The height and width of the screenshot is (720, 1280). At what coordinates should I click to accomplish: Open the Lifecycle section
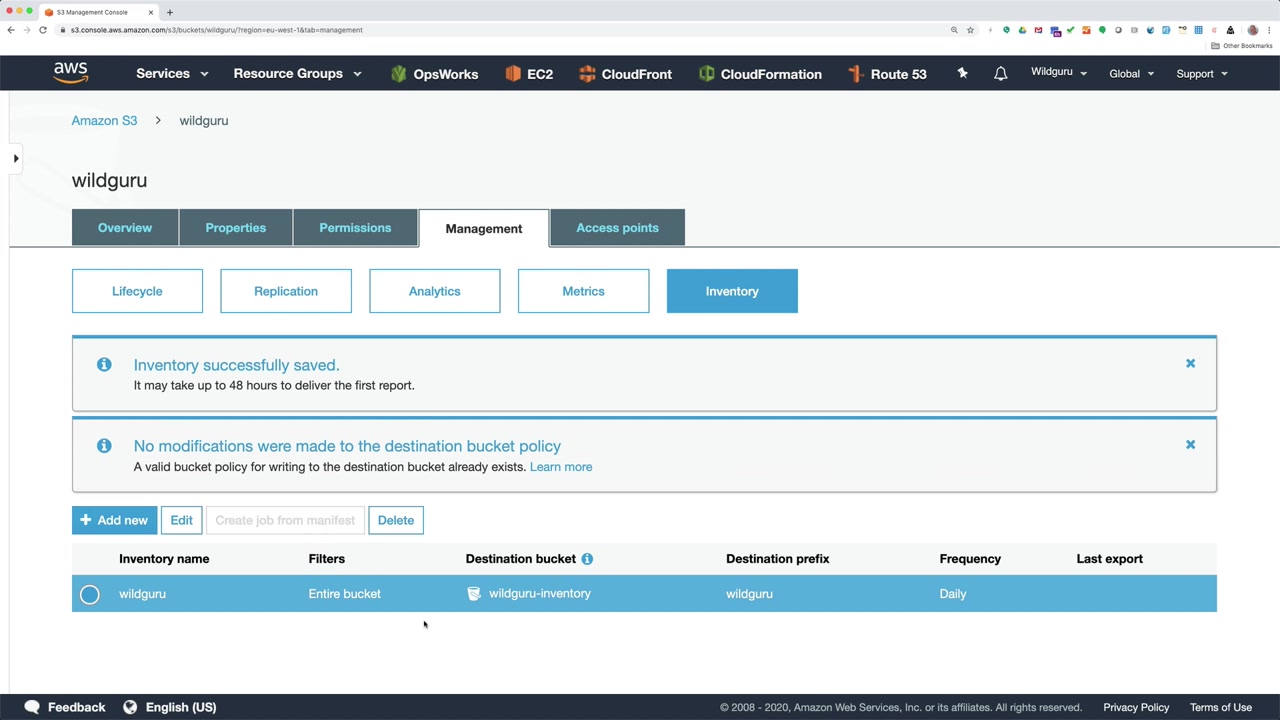point(137,291)
